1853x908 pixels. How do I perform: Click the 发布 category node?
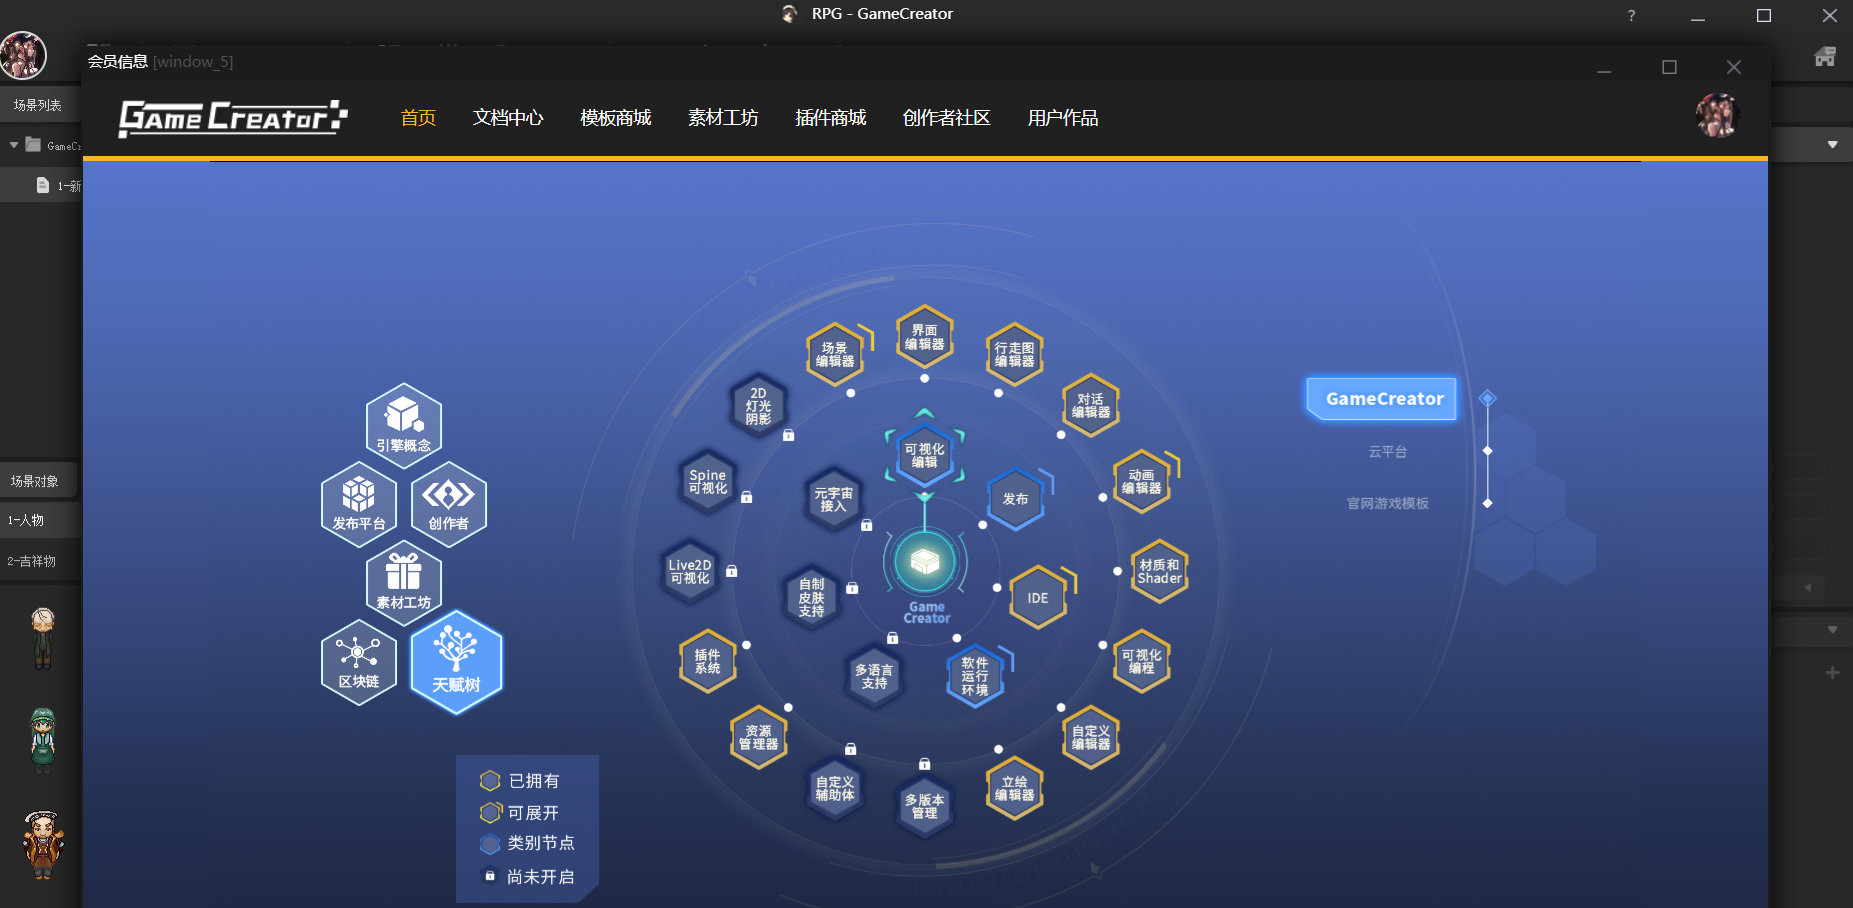click(1016, 498)
